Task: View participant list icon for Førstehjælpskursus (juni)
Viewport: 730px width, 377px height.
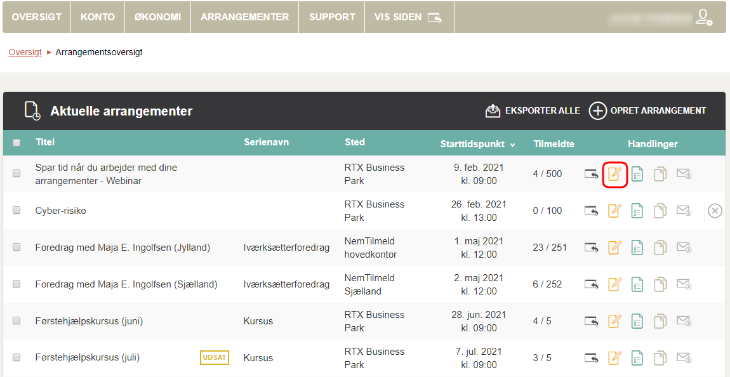Action: (x=637, y=322)
